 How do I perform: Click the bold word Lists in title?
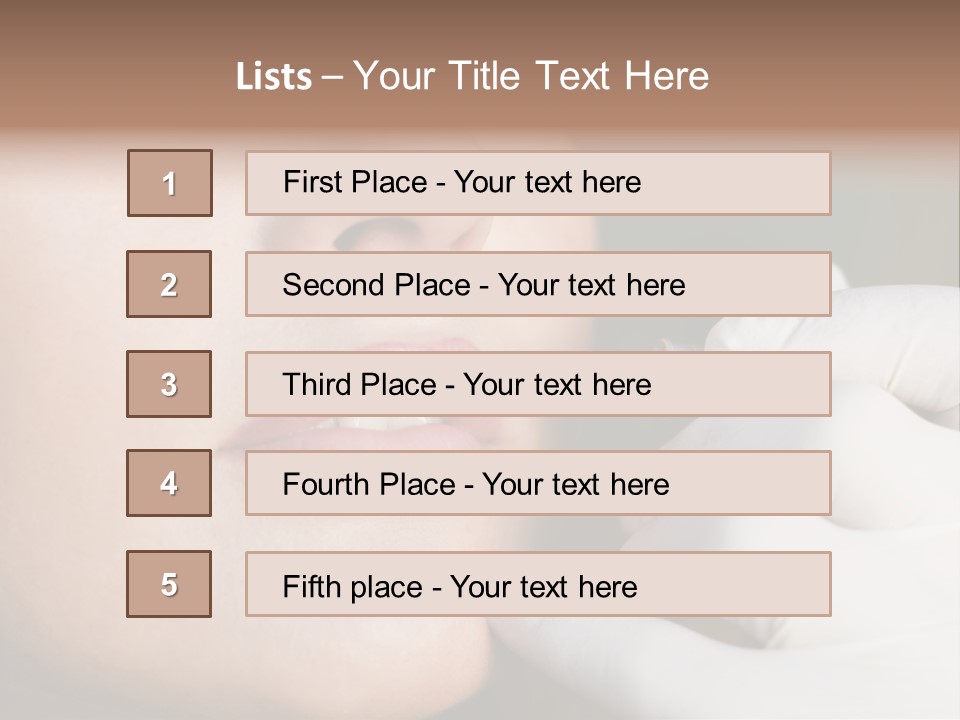274,77
